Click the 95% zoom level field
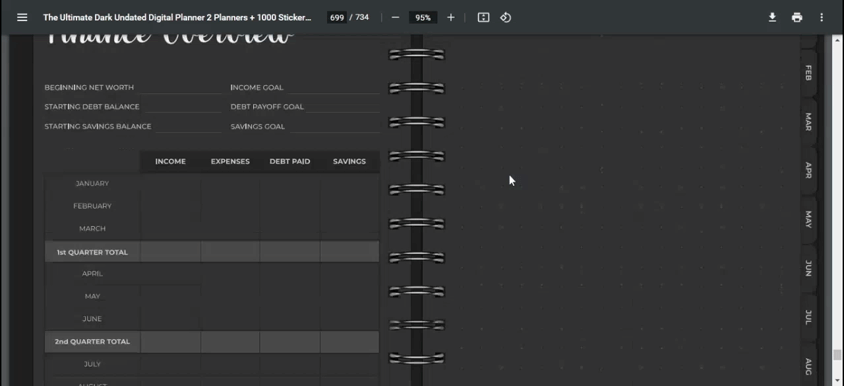The width and height of the screenshot is (844, 386). pos(423,17)
